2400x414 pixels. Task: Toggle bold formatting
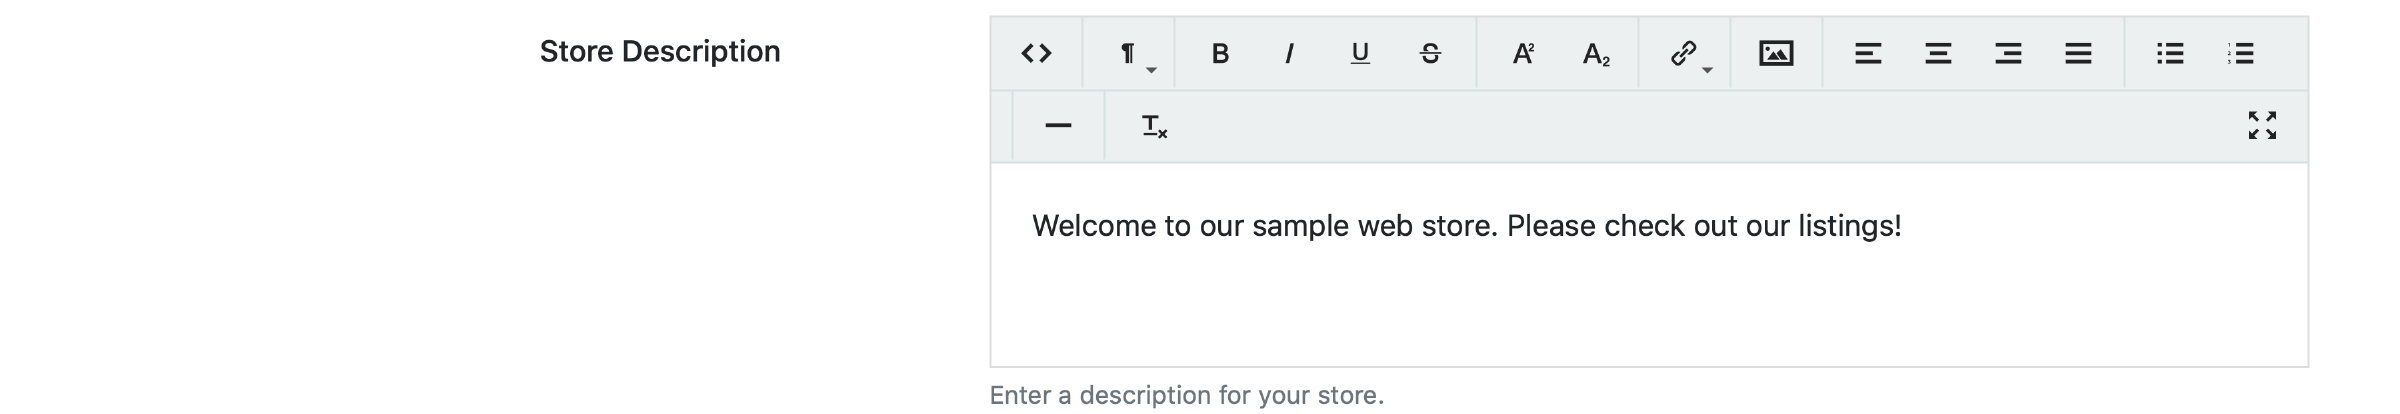[x=1220, y=54]
